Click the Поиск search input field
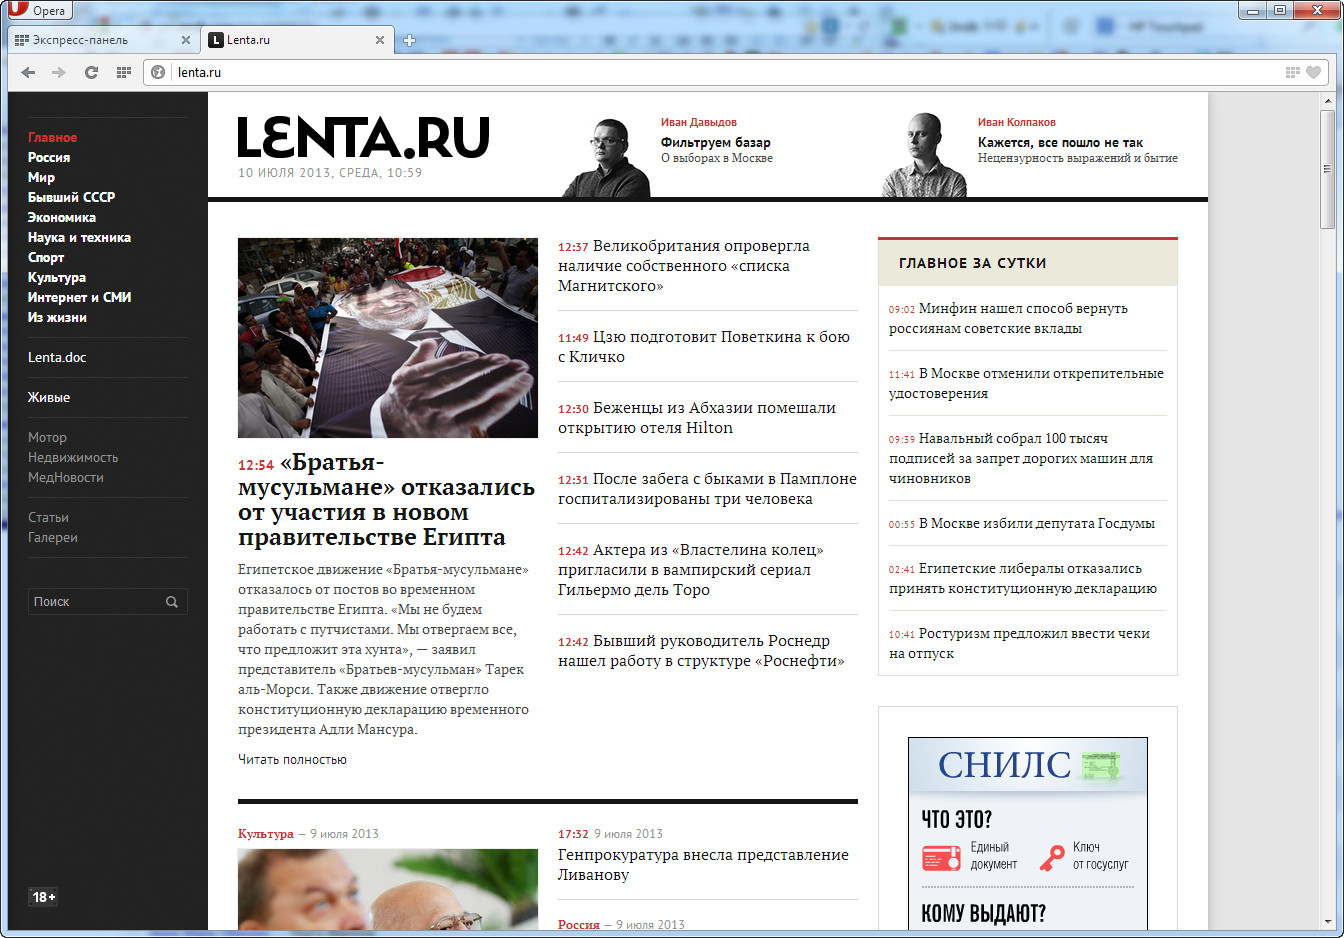1344x938 pixels. [95, 602]
